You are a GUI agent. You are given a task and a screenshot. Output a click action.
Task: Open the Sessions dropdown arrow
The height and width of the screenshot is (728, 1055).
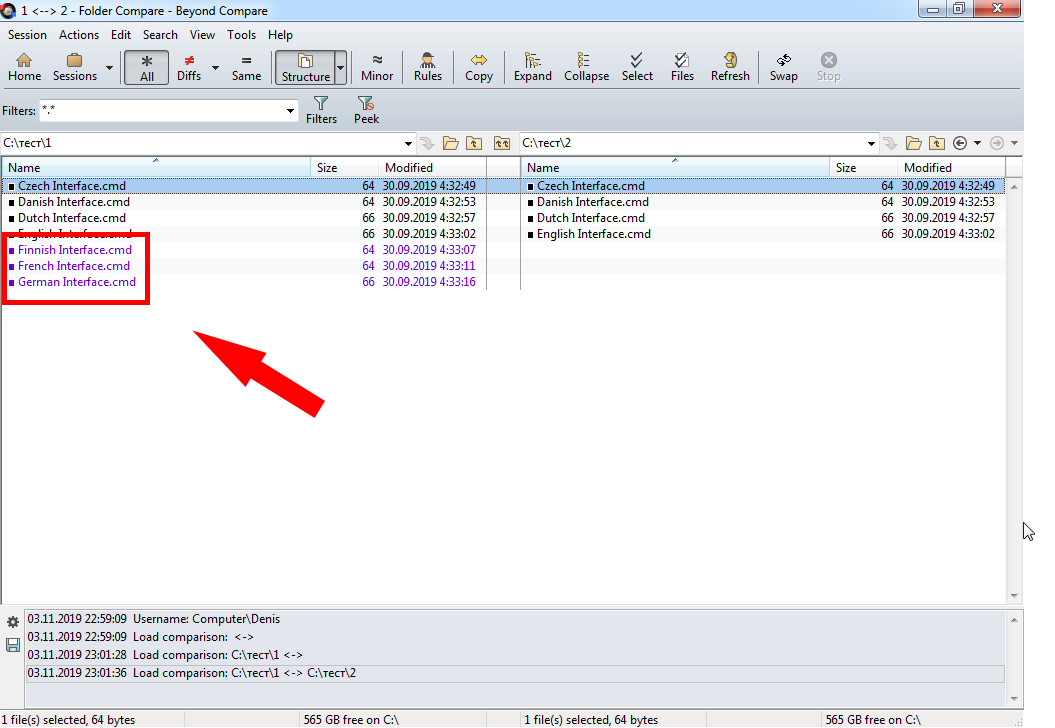pyautogui.click(x=109, y=68)
